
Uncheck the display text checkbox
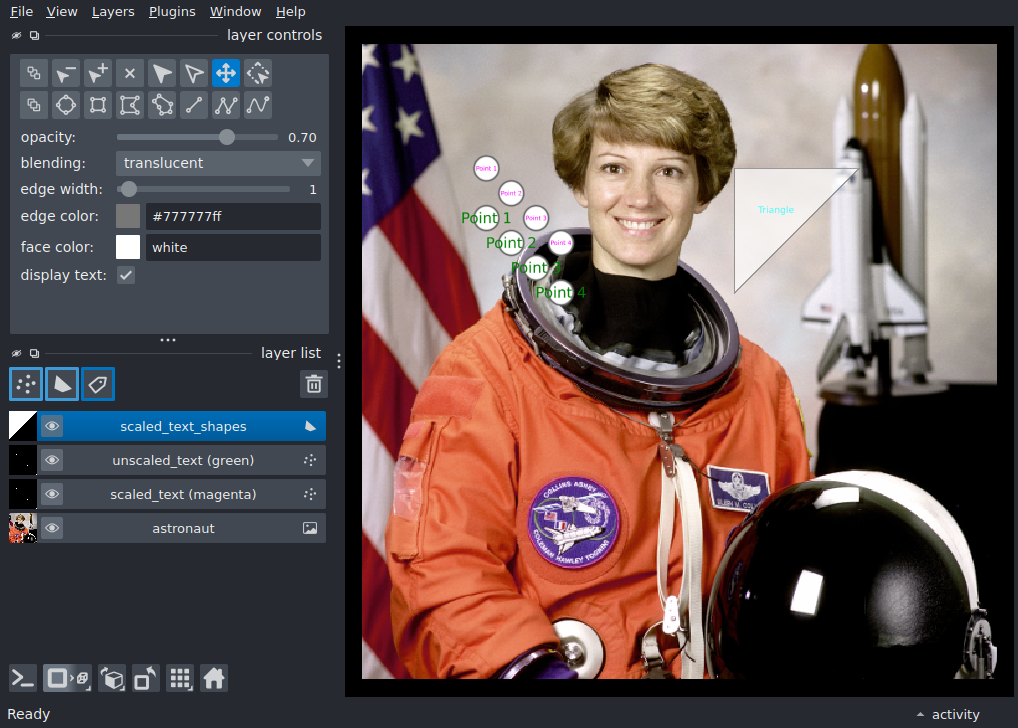(126, 275)
